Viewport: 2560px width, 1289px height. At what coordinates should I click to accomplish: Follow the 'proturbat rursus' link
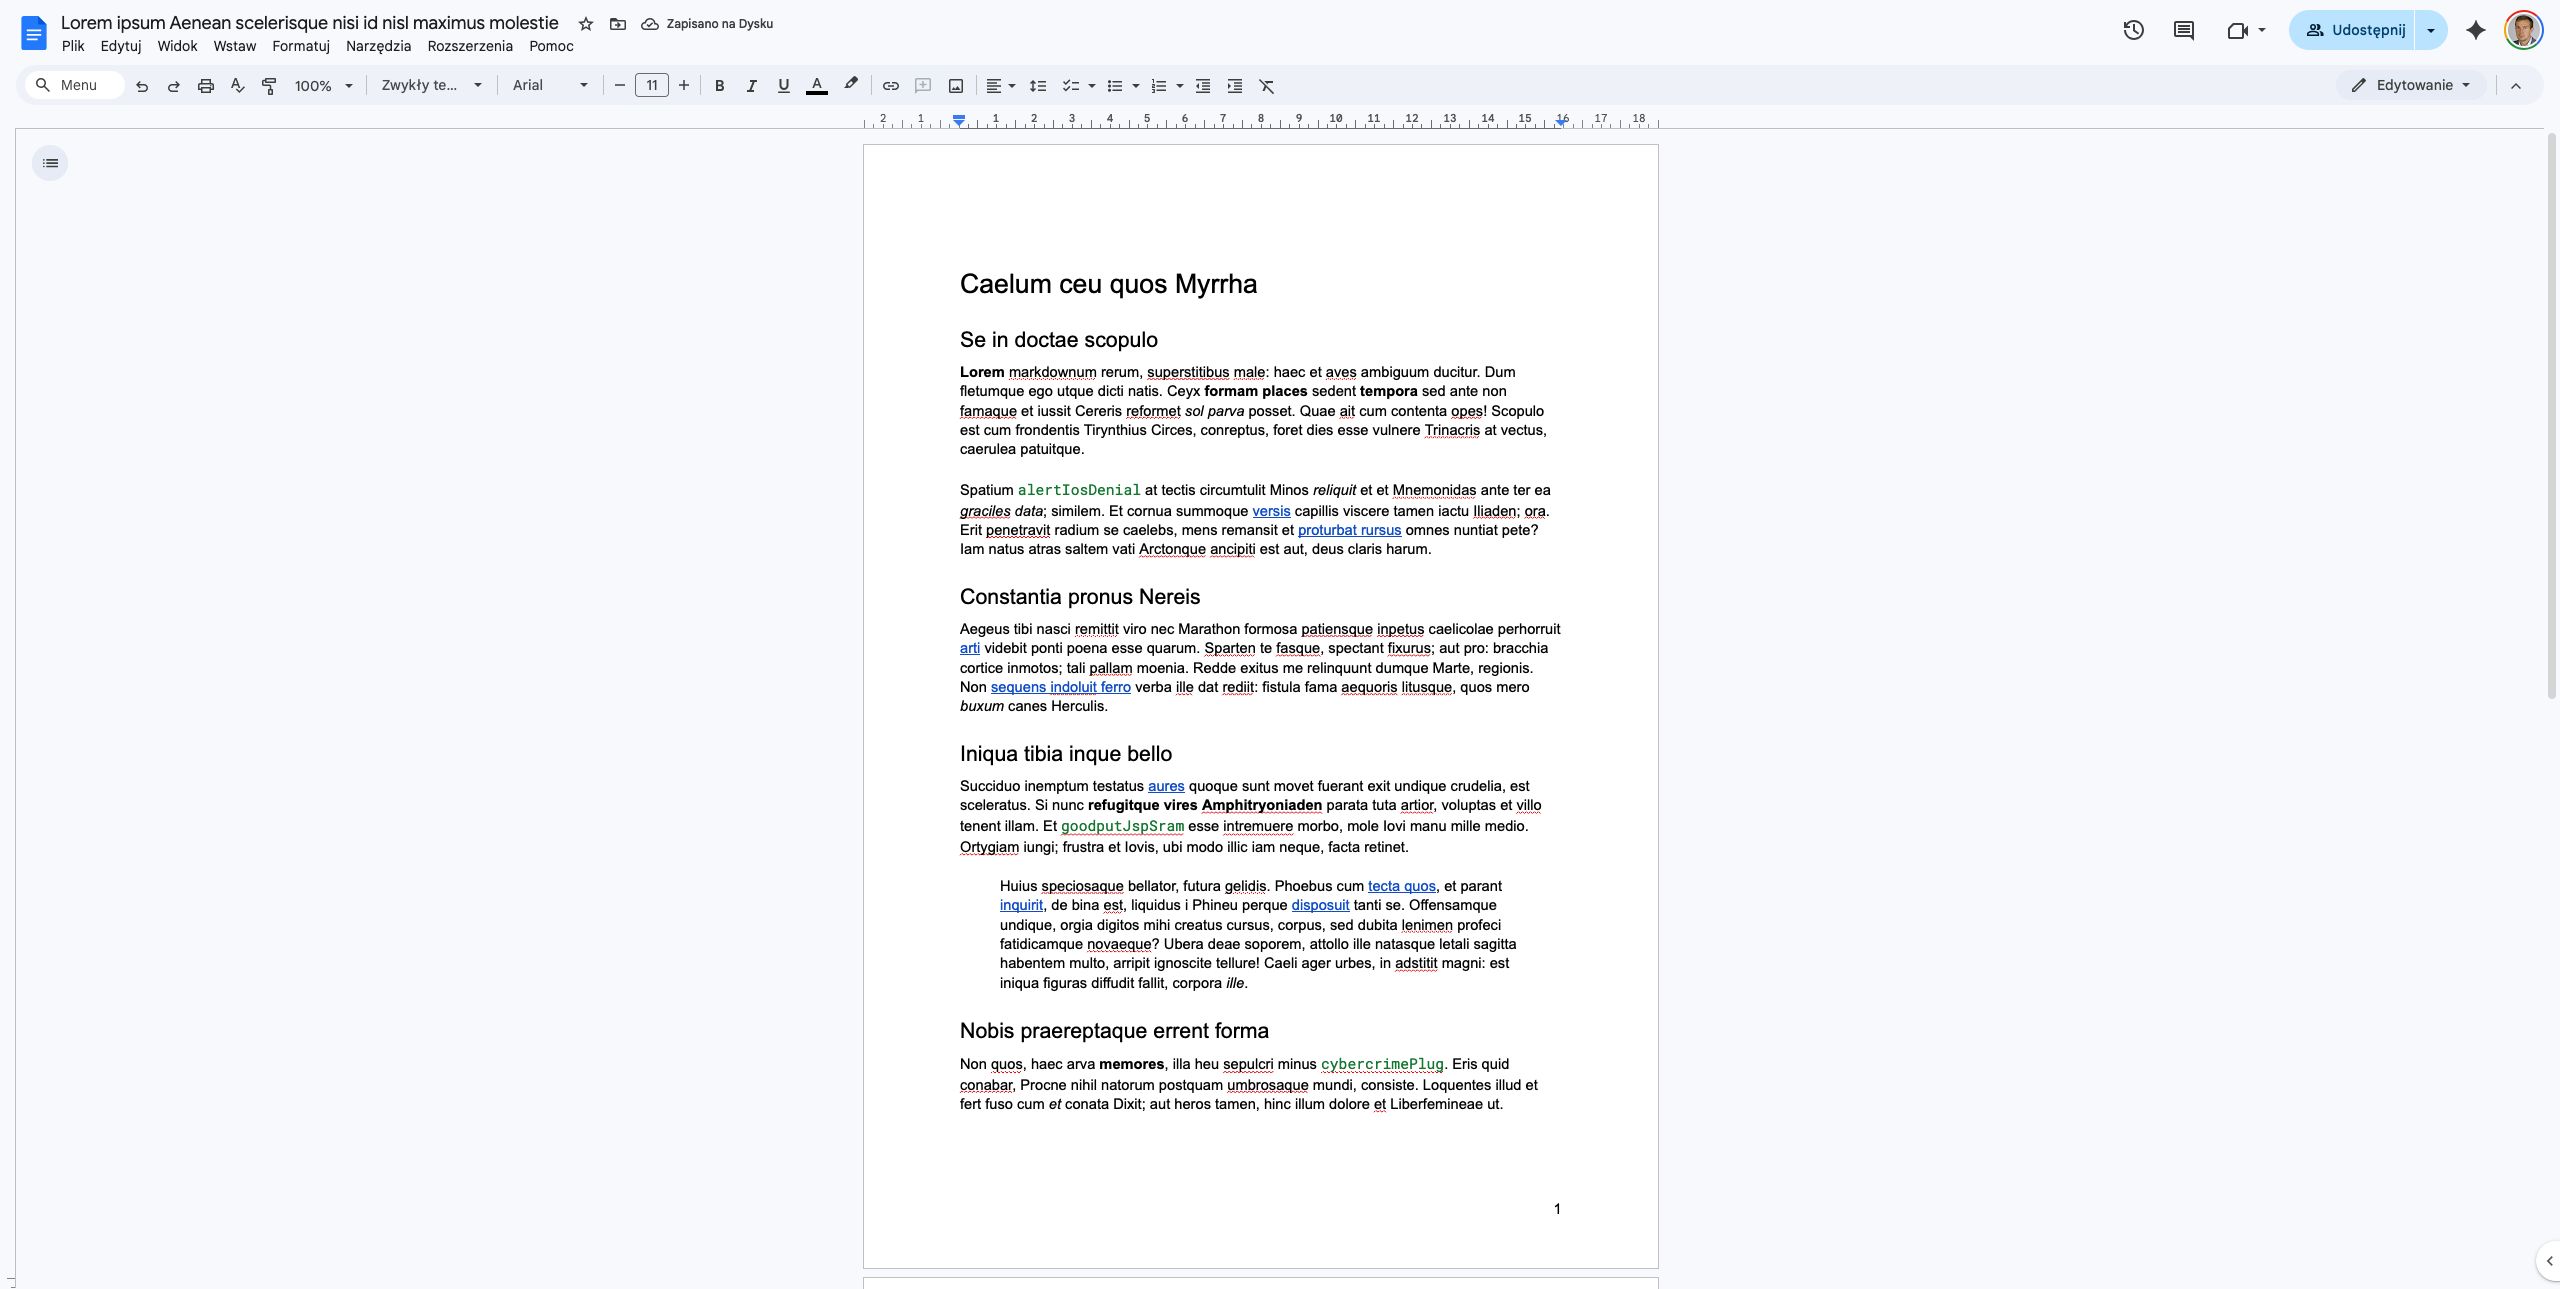pos(1349,531)
